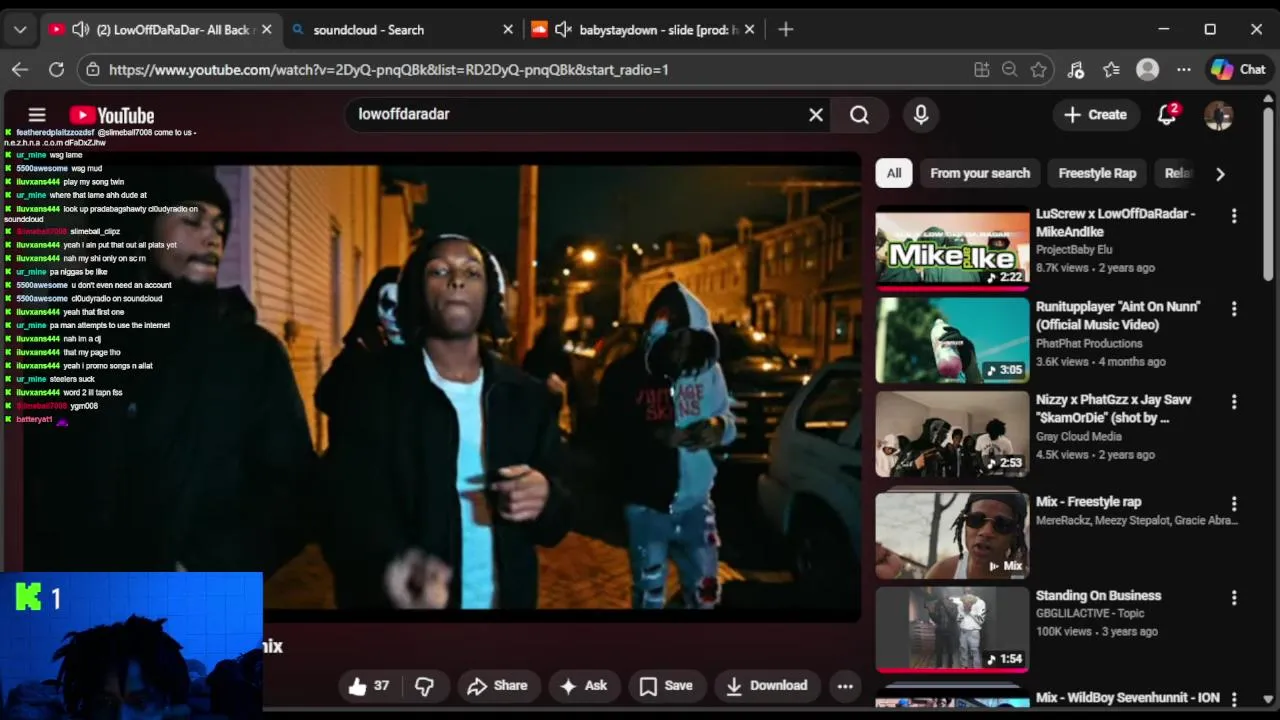Open more actions ellipsis under video
The height and width of the screenshot is (720, 1280).
click(x=845, y=686)
